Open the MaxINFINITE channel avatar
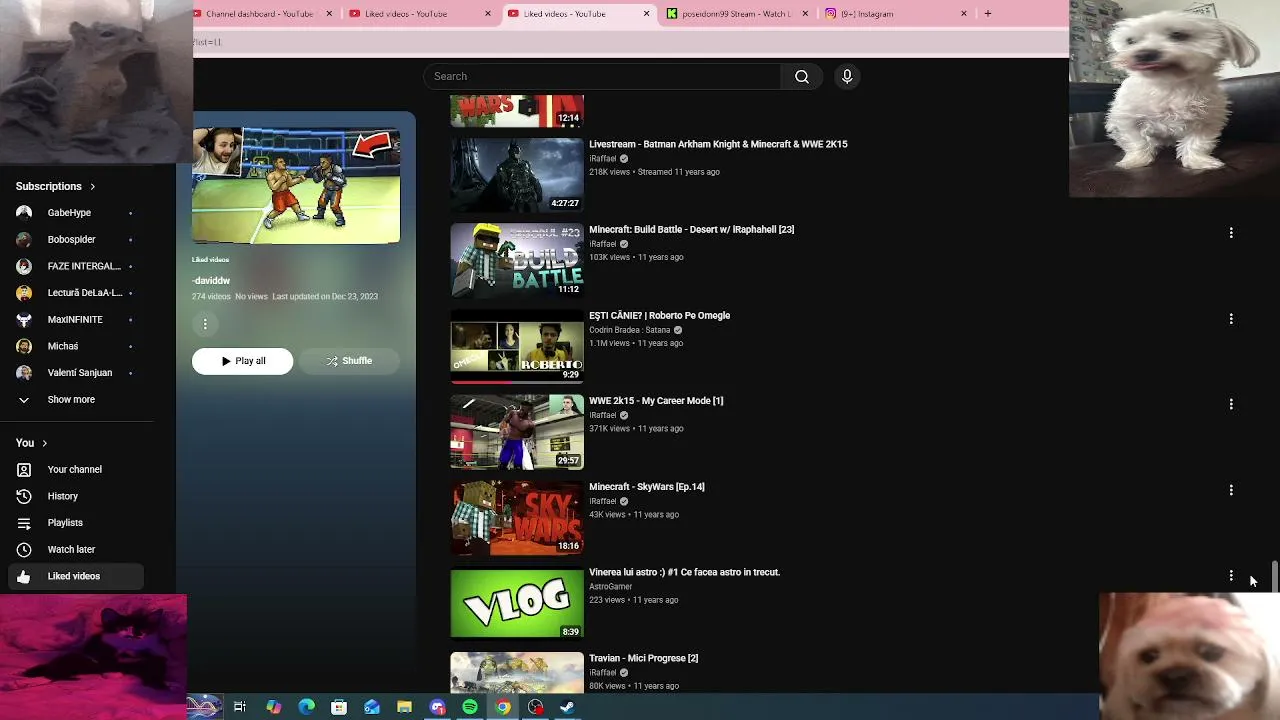The height and width of the screenshot is (720, 1280). coord(24,320)
